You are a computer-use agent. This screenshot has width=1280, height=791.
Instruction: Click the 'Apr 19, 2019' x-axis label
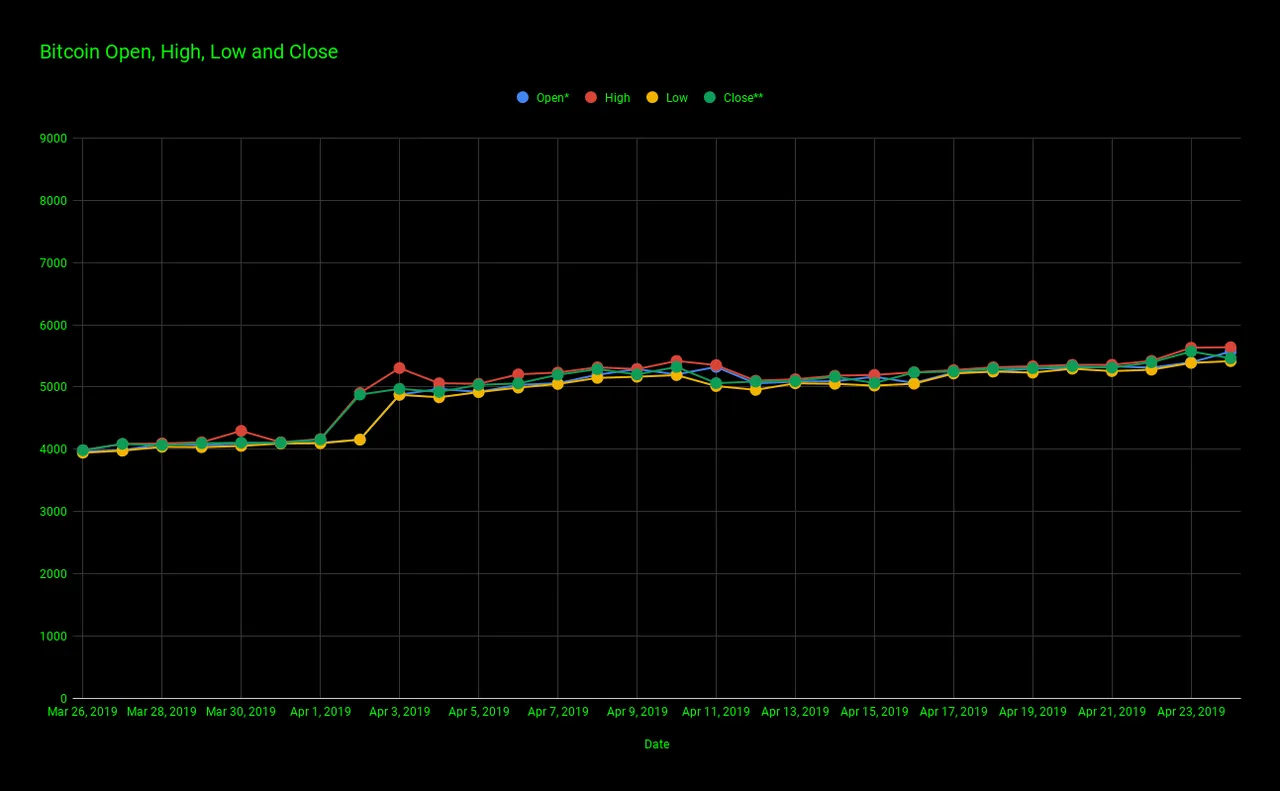(x=1032, y=712)
